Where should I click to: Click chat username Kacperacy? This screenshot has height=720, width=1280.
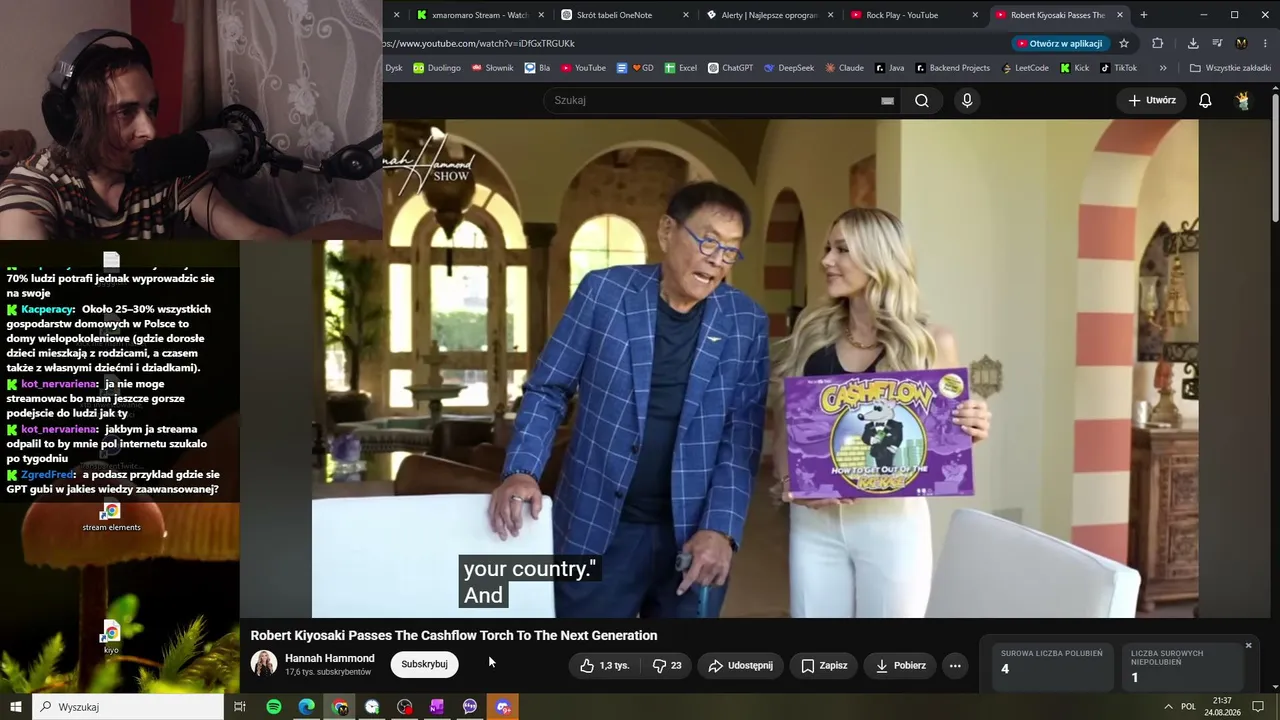[46, 309]
